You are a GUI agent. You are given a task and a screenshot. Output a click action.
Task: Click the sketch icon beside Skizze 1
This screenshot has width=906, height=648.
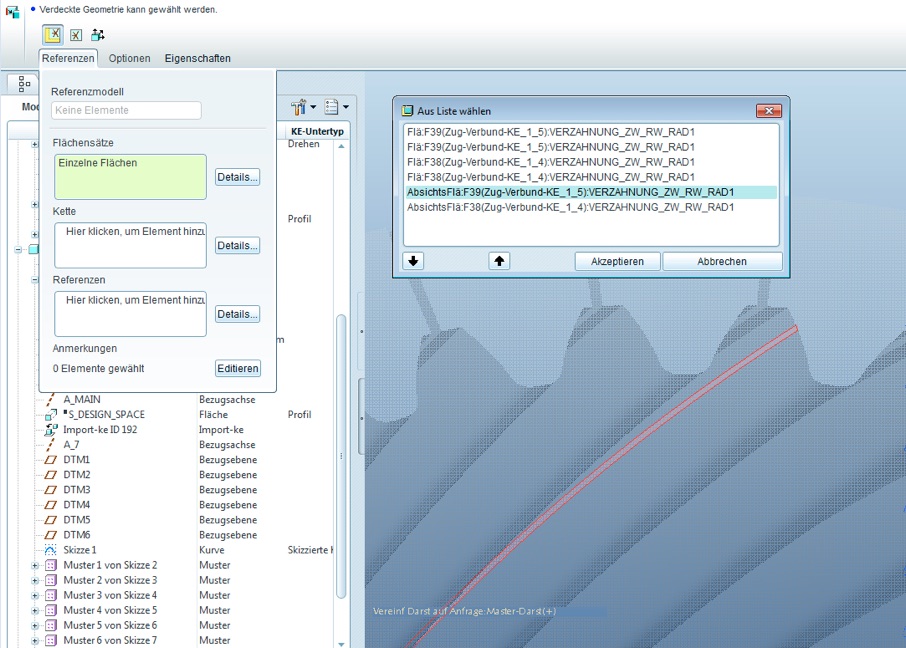tap(51, 550)
